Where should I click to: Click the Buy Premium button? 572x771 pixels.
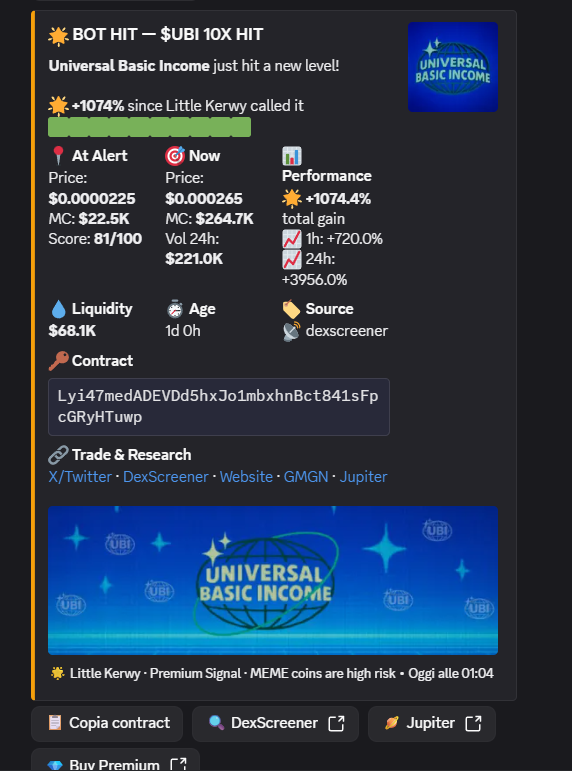pyautogui.click(x=115, y=761)
